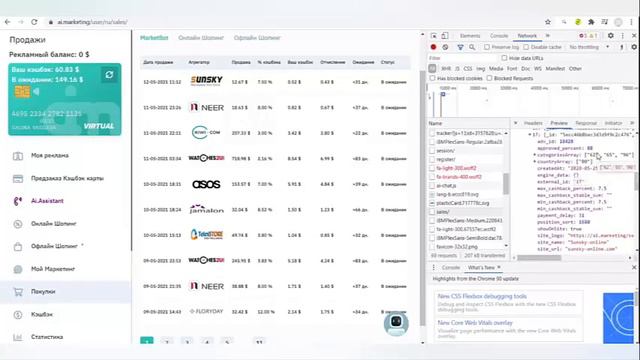Image resolution: width=640 pixels, height=360 pixels.
Task: Select the Marketbot sales tab
Action: pyautogui.click(x=154, y=38)
